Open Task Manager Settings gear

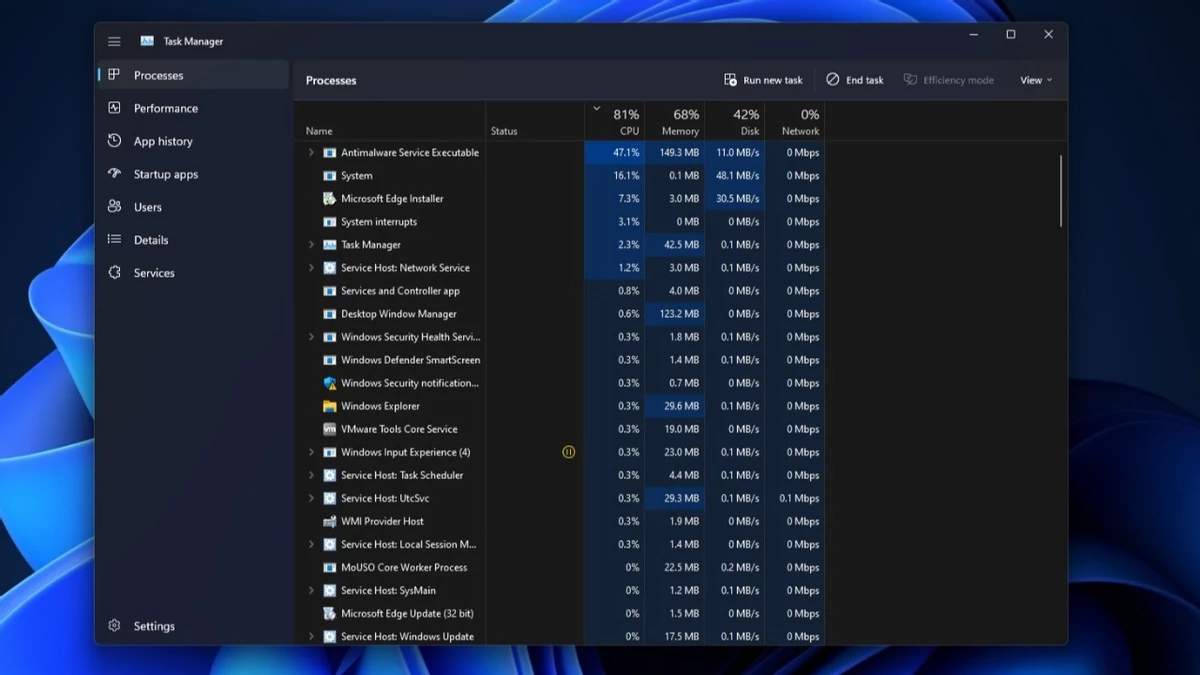[x=114, y=625]
